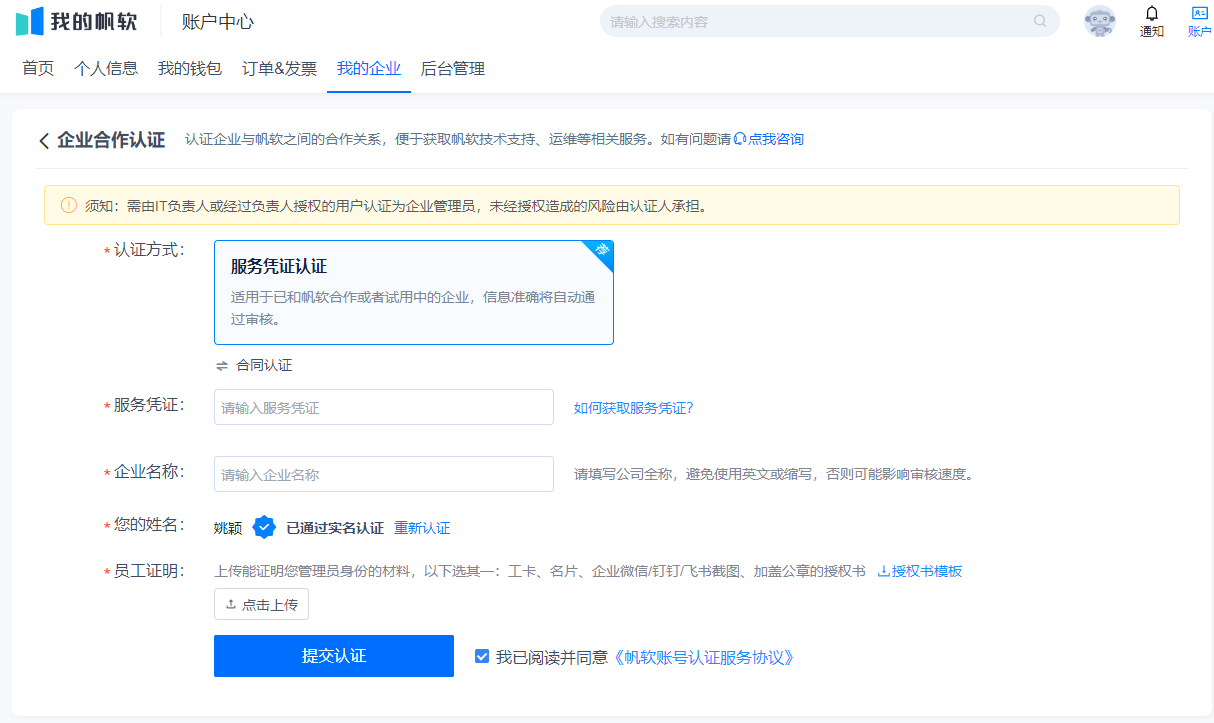The image size is (1214, 723).
Task: Uncheck the agreement checkbox 我已阅读并同意
Action: [482, 656]
